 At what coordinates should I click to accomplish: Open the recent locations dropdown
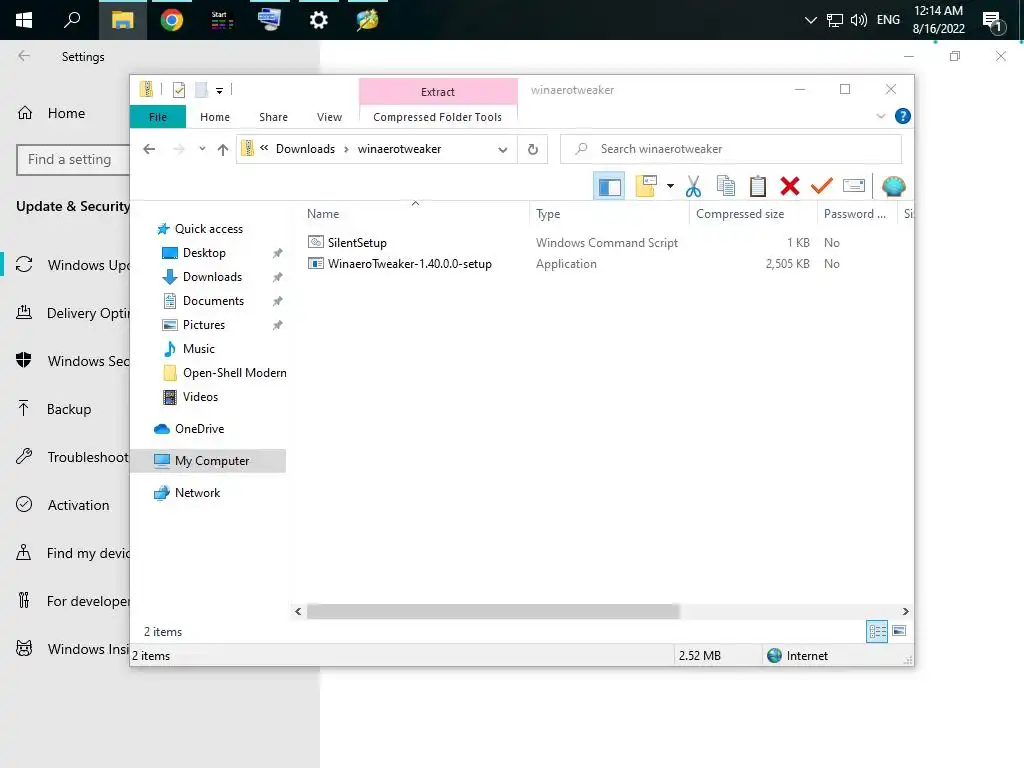202,149
